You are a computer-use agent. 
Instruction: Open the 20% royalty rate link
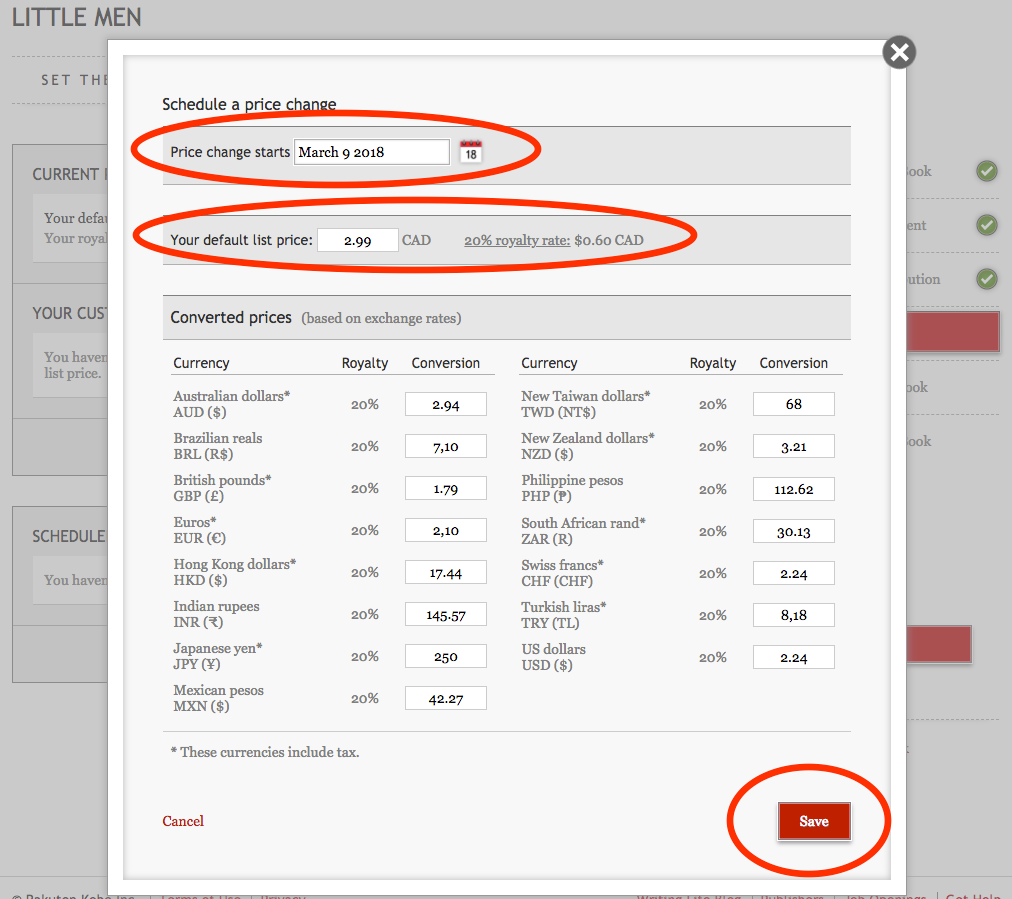[x=516, y=241]
